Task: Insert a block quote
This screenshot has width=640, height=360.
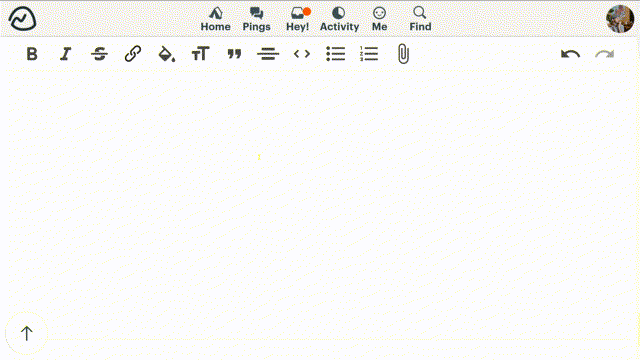Action: 234,54
